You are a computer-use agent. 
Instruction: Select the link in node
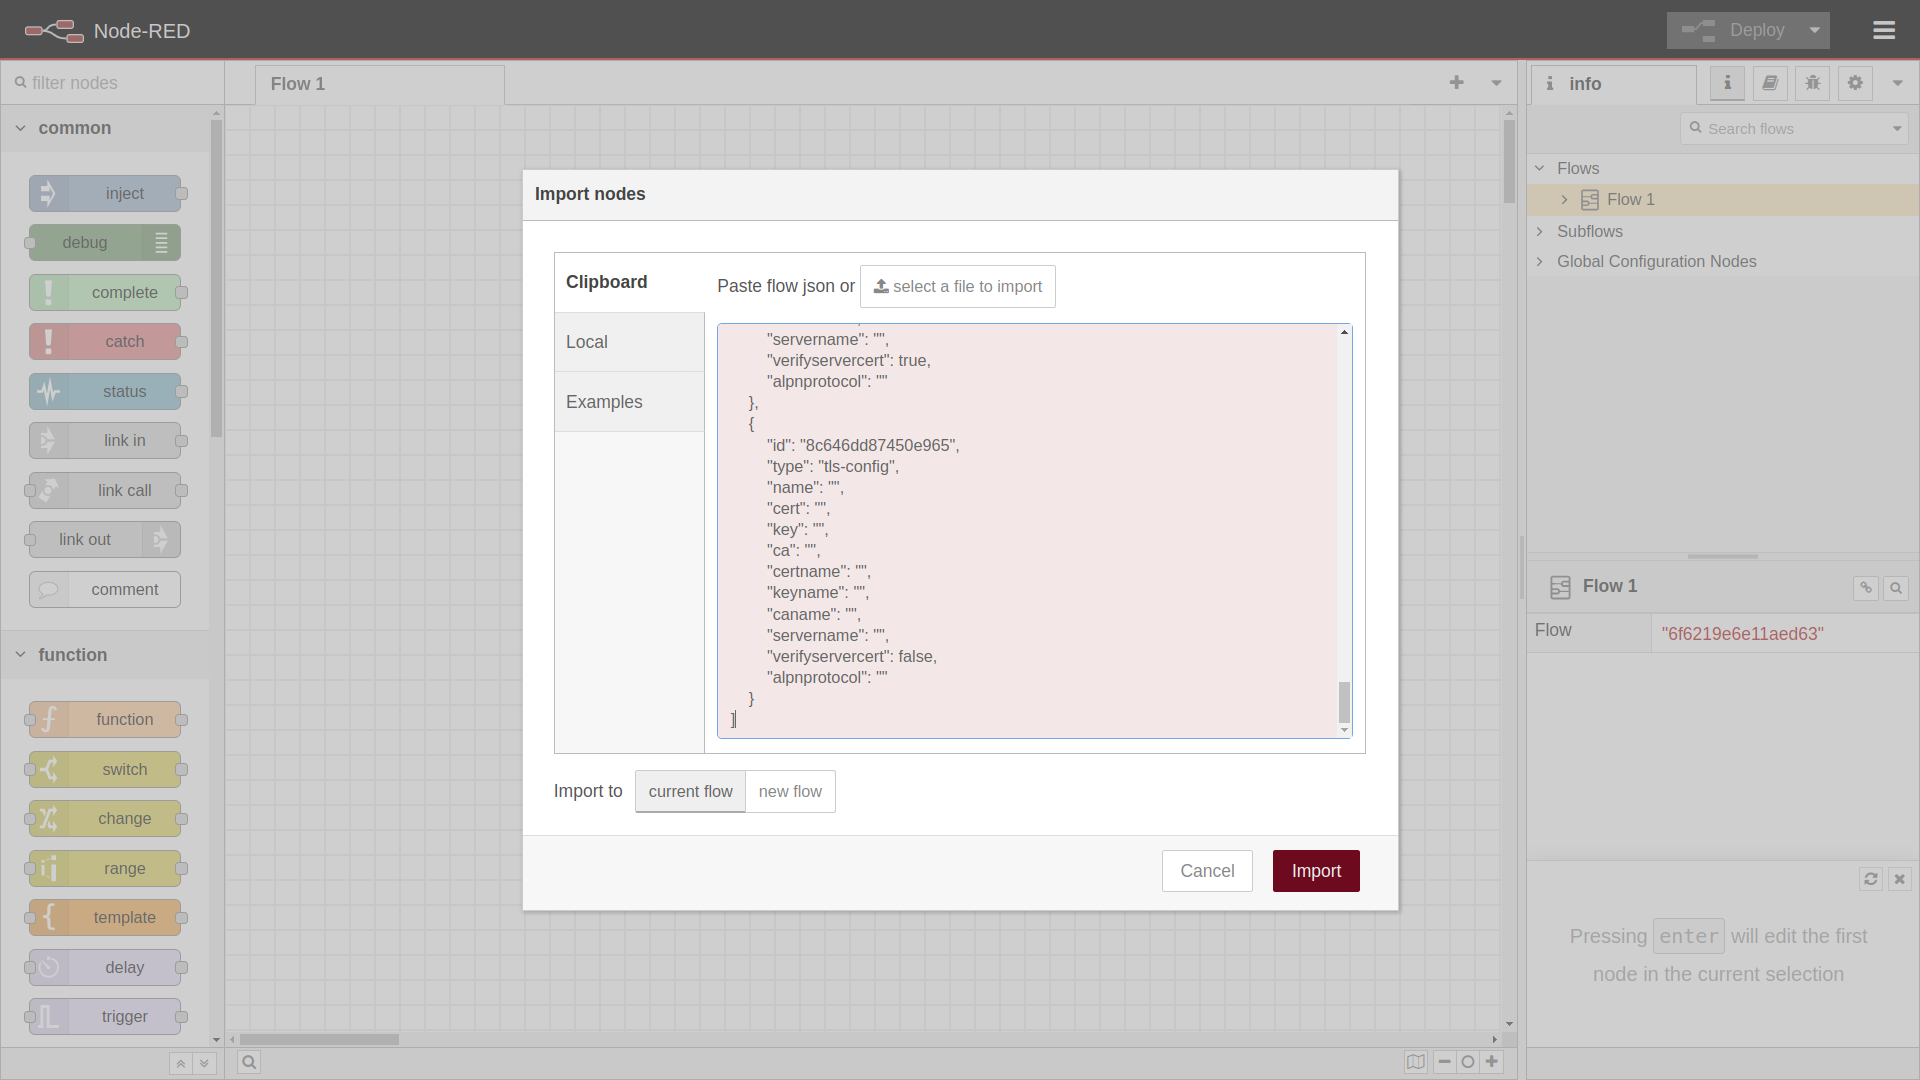105,441
